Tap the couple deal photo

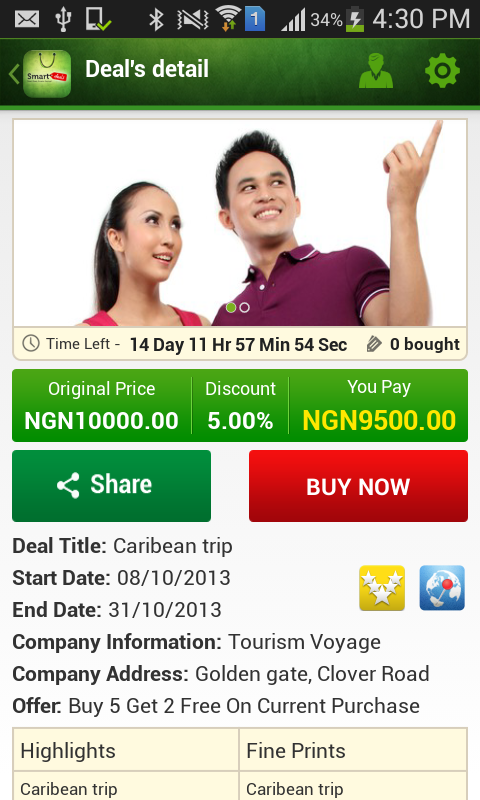click(x=240, y=223)
